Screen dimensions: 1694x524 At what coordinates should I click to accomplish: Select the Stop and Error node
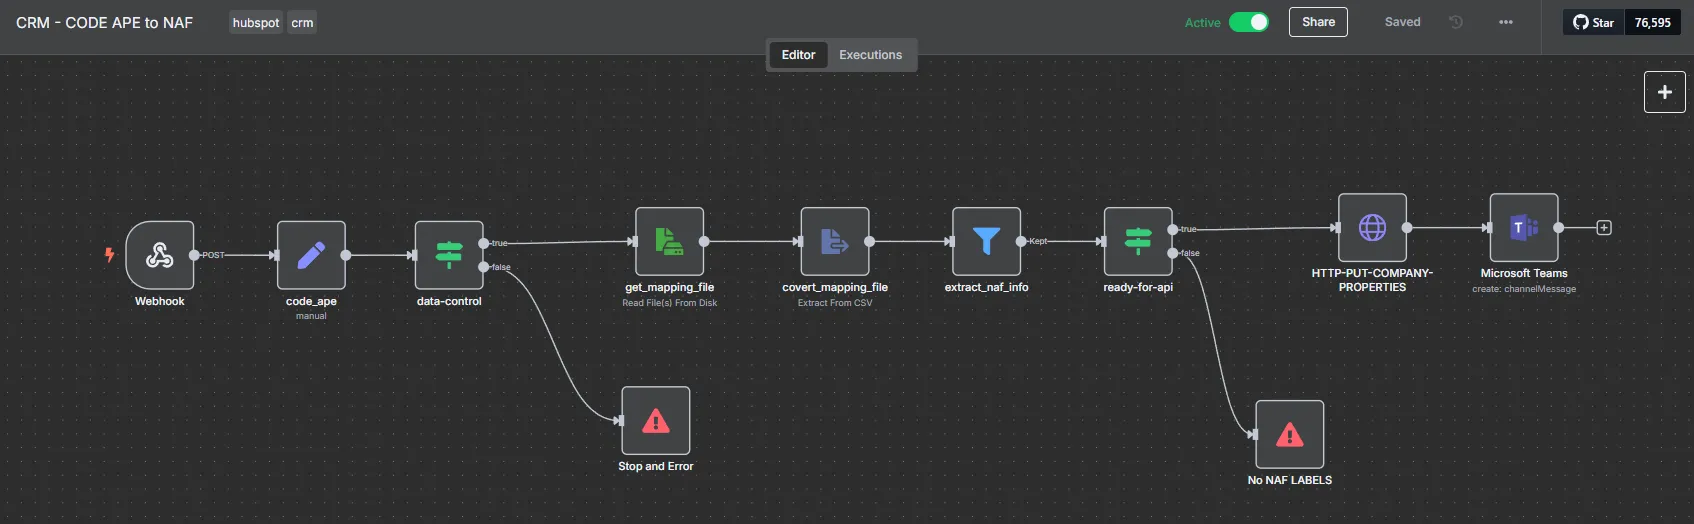(656, 420)
